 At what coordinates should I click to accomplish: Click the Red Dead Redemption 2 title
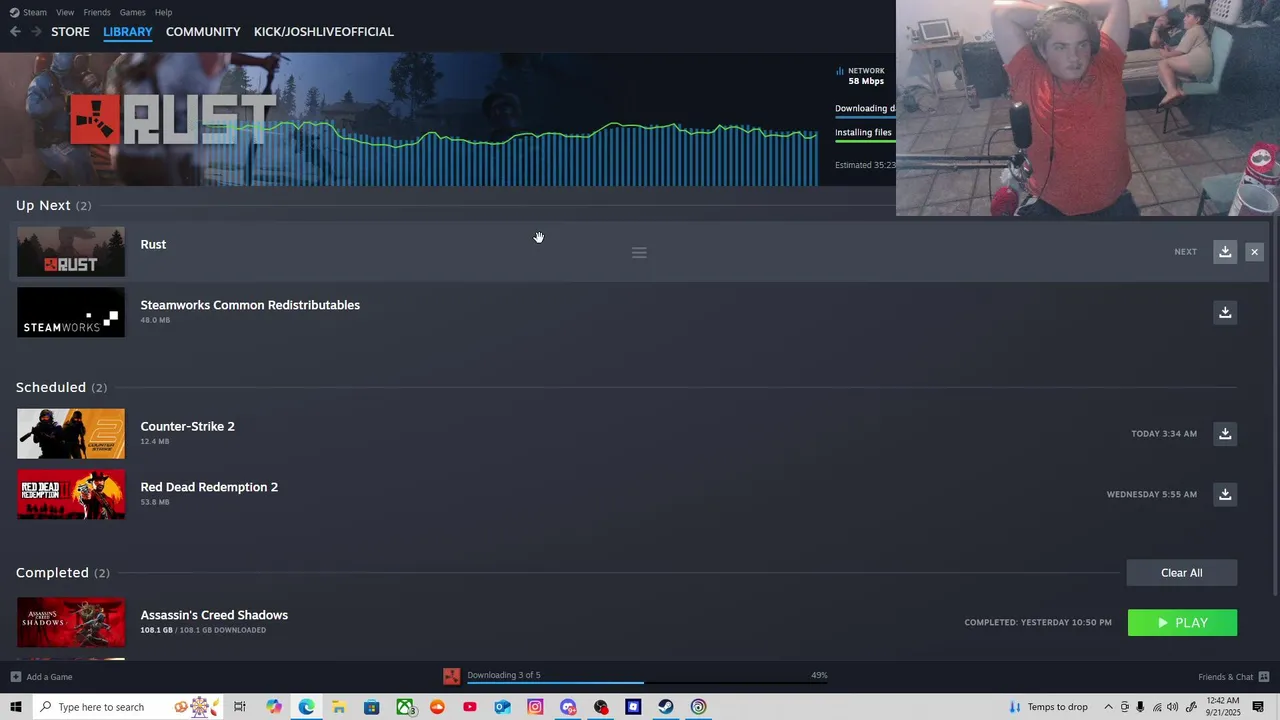click(209, 487)
